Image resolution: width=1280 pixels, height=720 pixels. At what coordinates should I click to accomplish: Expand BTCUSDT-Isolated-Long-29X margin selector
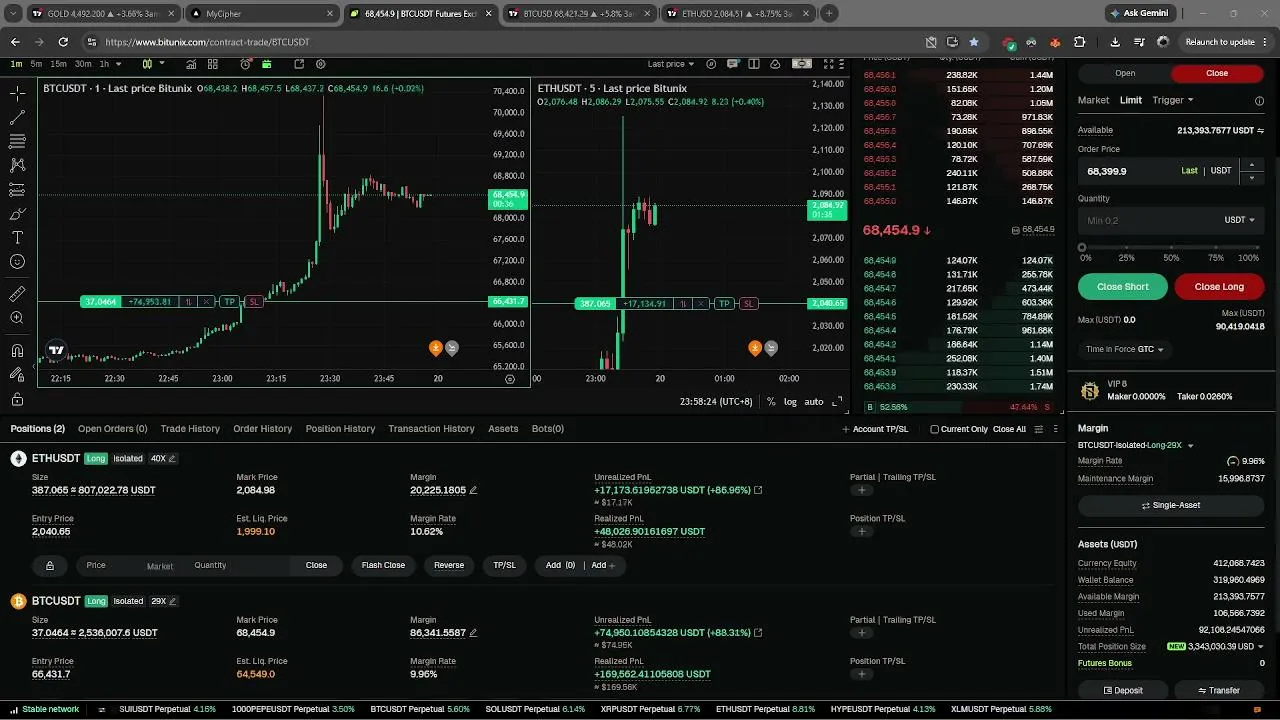1136,445
